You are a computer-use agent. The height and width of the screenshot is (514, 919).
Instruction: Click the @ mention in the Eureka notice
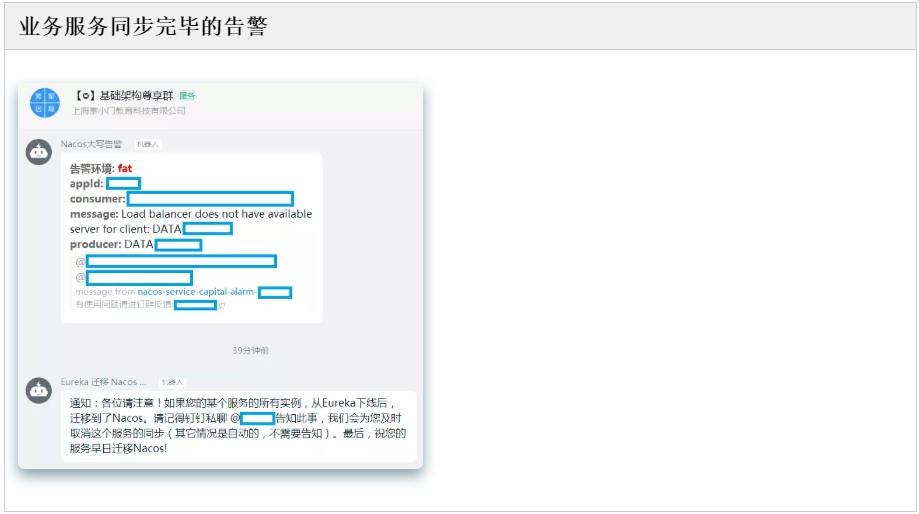253,418
